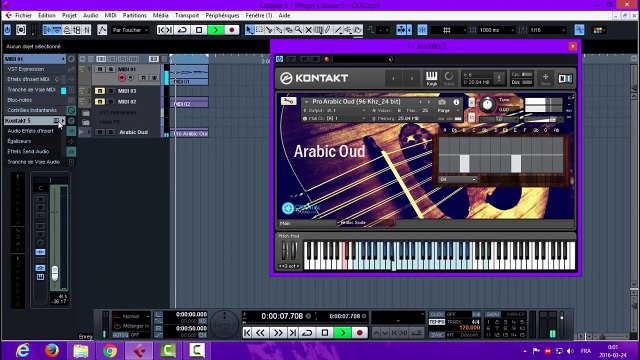Click transport bar green Play button
The image size is (640, 360).
[343, 333]
